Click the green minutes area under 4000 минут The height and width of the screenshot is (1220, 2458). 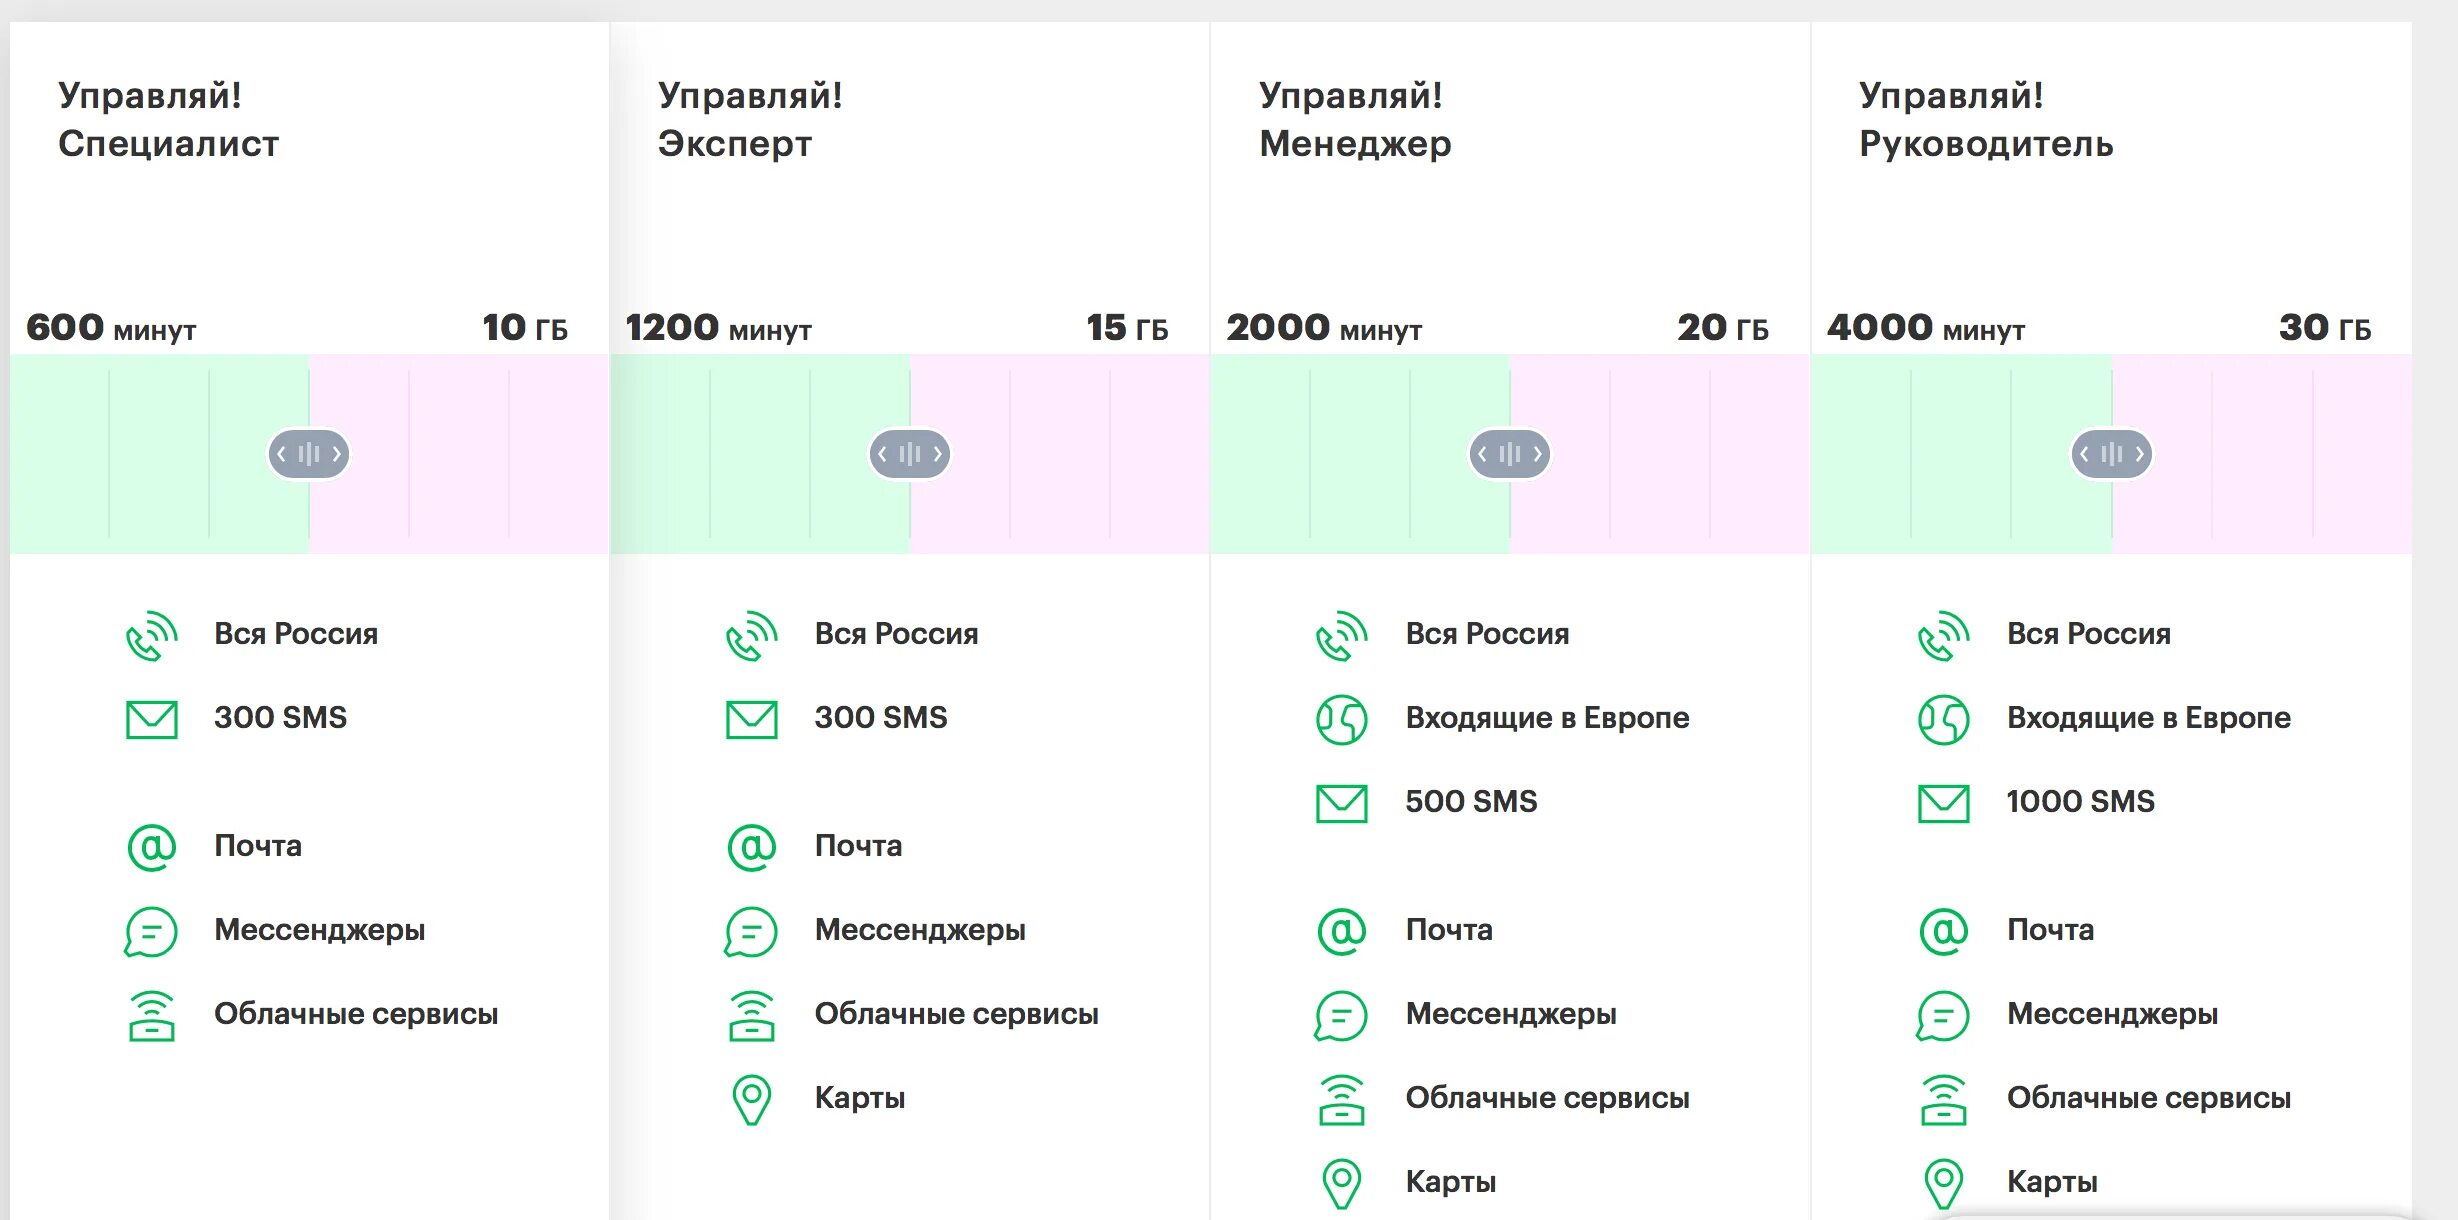(1961, 454)
